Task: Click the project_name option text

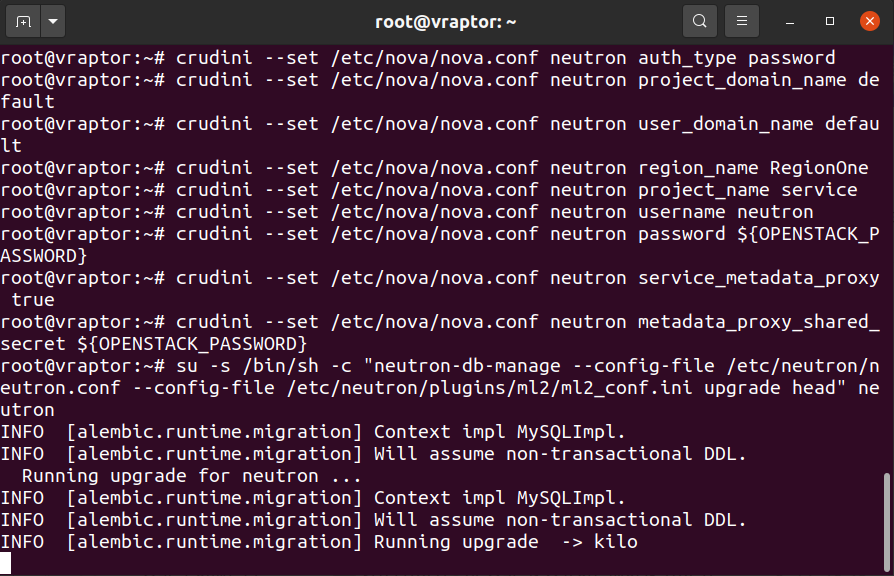Action: (x=704, y=190)
